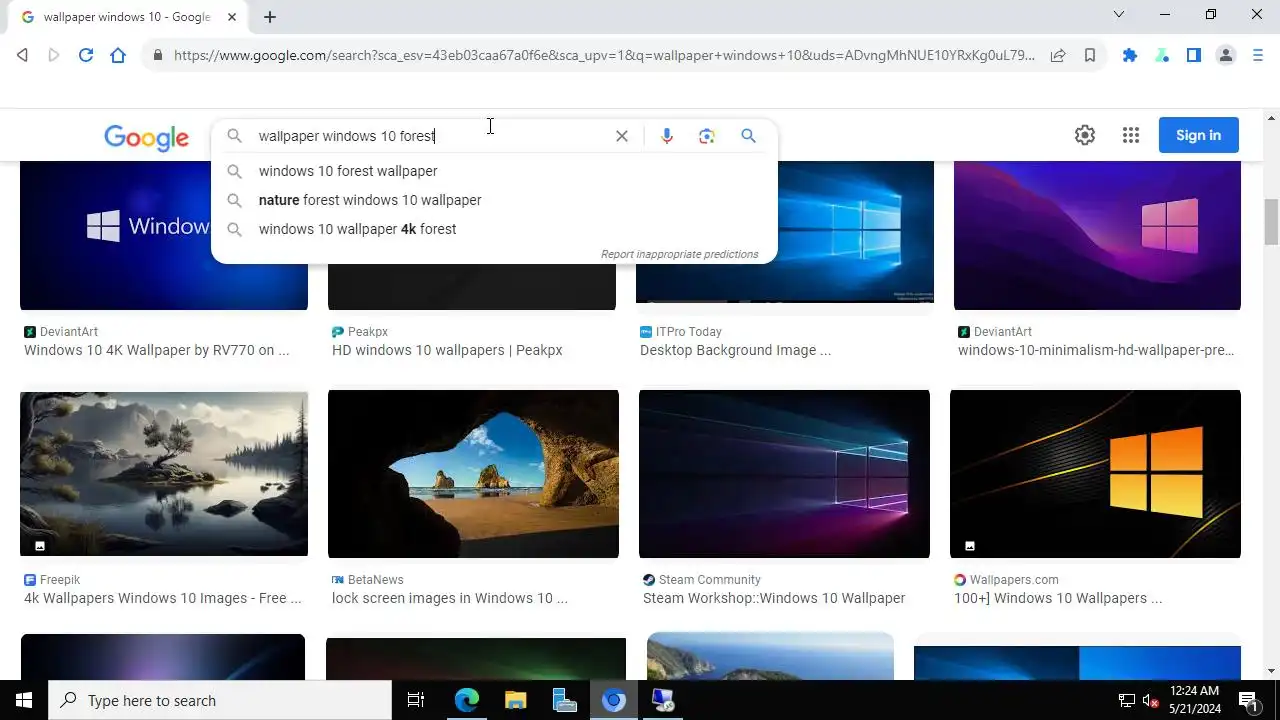Click the share page icon in address bar

pyautogui.click(x=1058, y=56)
